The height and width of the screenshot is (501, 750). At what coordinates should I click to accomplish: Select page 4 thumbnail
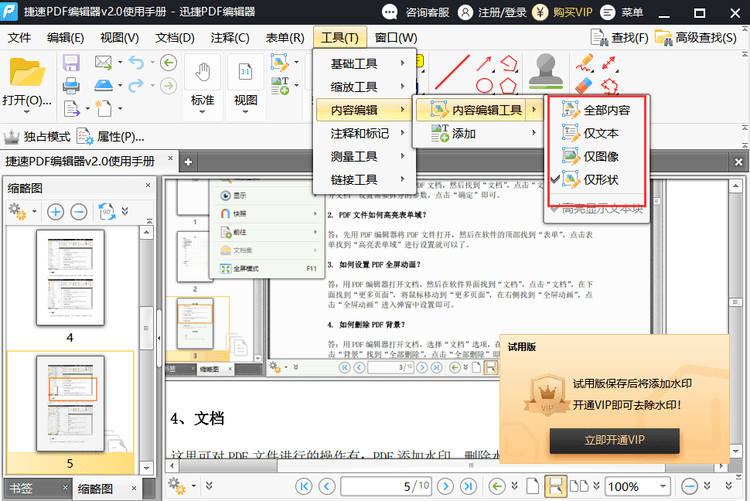pyautogui.click(x=70, y=278)
